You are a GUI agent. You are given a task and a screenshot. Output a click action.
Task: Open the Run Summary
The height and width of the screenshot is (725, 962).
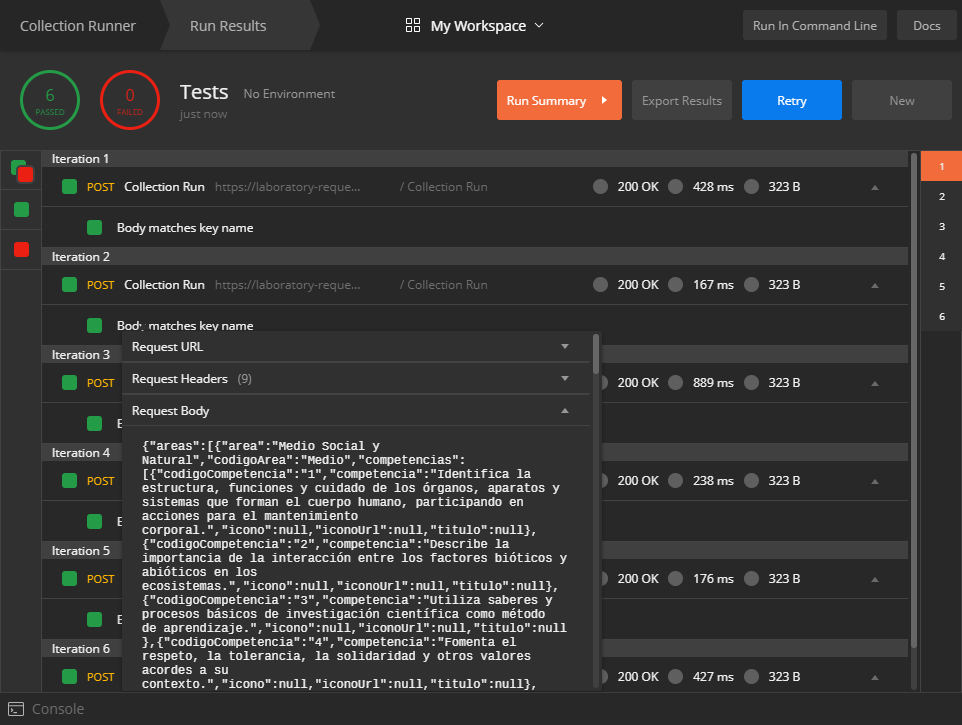pyautogui.click(x=559, y=100)
